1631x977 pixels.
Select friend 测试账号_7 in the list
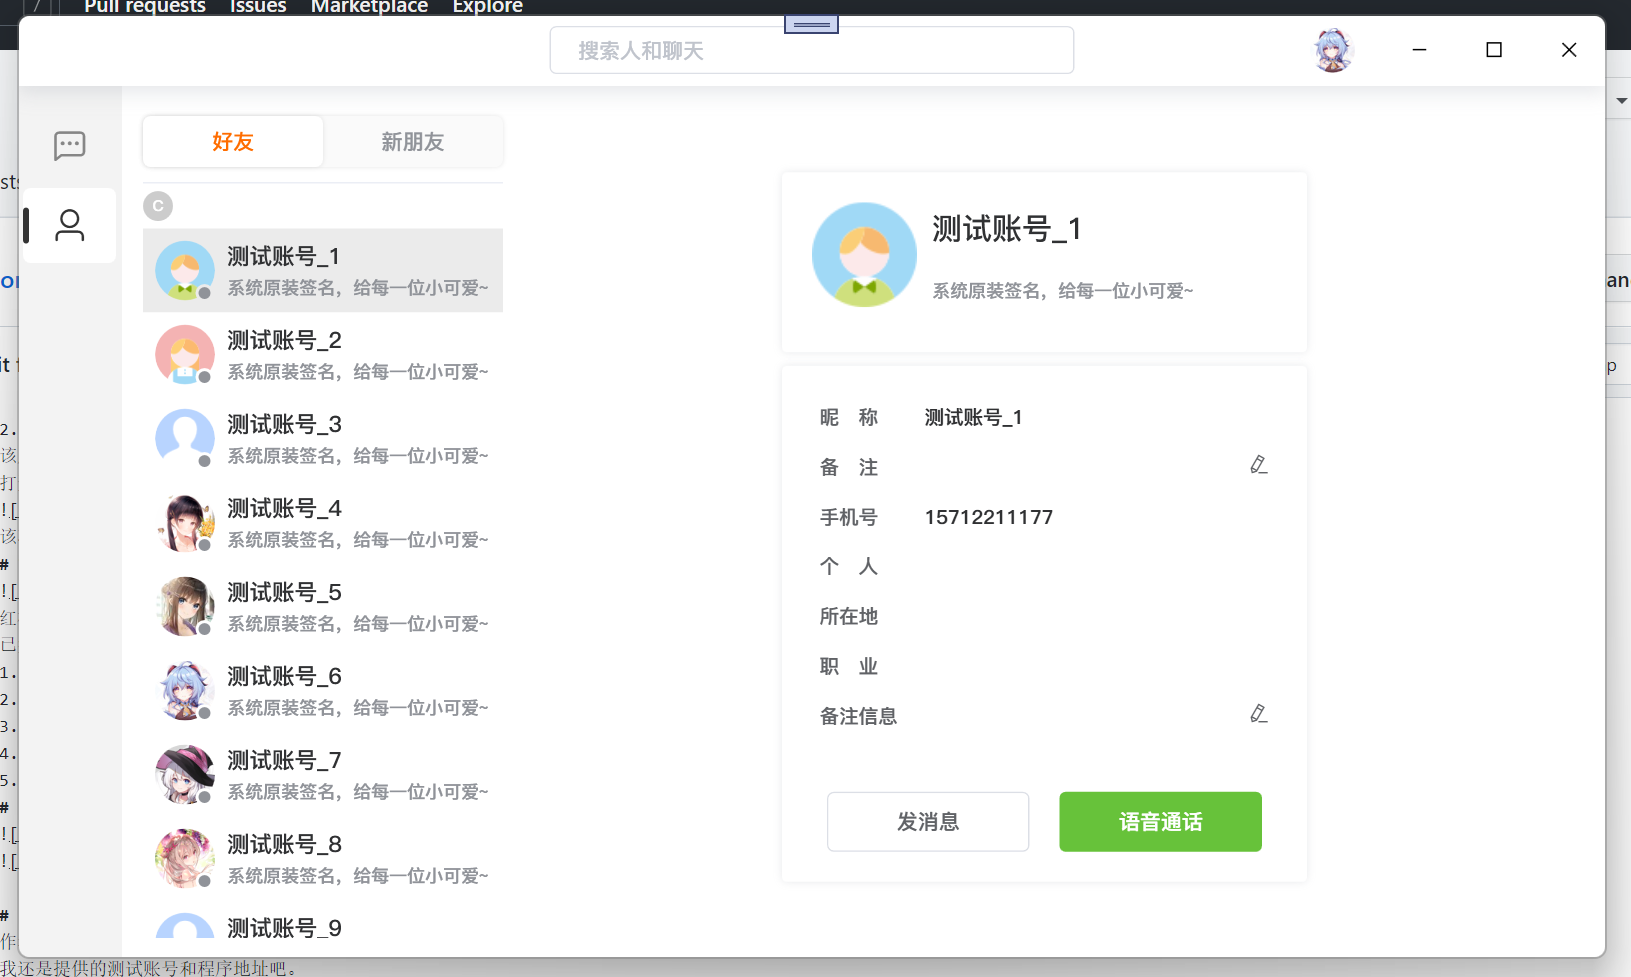pos(323,775)
